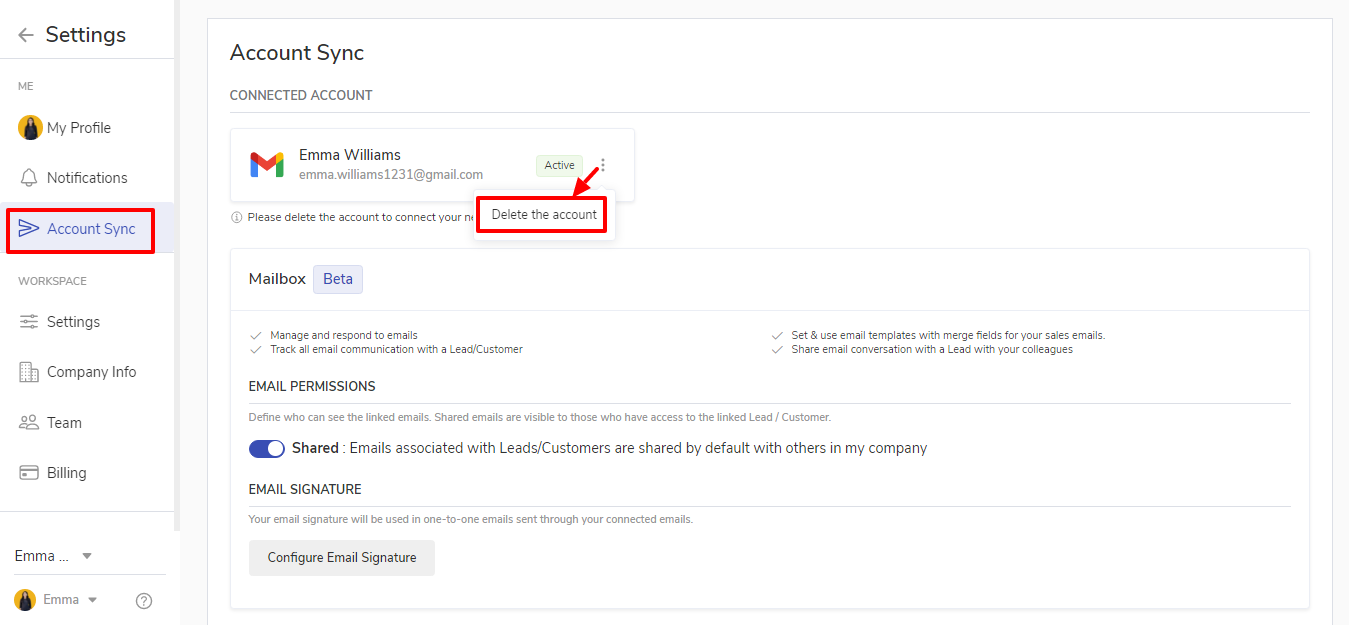Click the workspace Settings sliders icon
This screenshot has width=1349, height=625.
(x=29, y=322)
